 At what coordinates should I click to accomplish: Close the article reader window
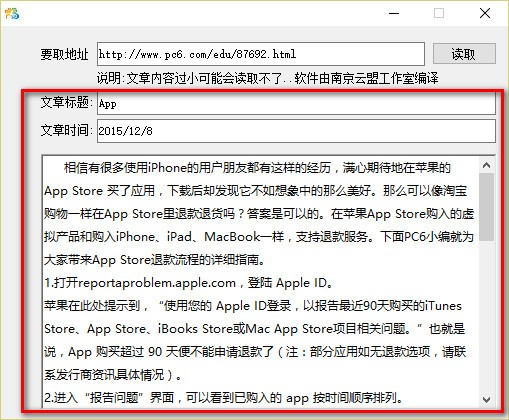pos(485,13)
